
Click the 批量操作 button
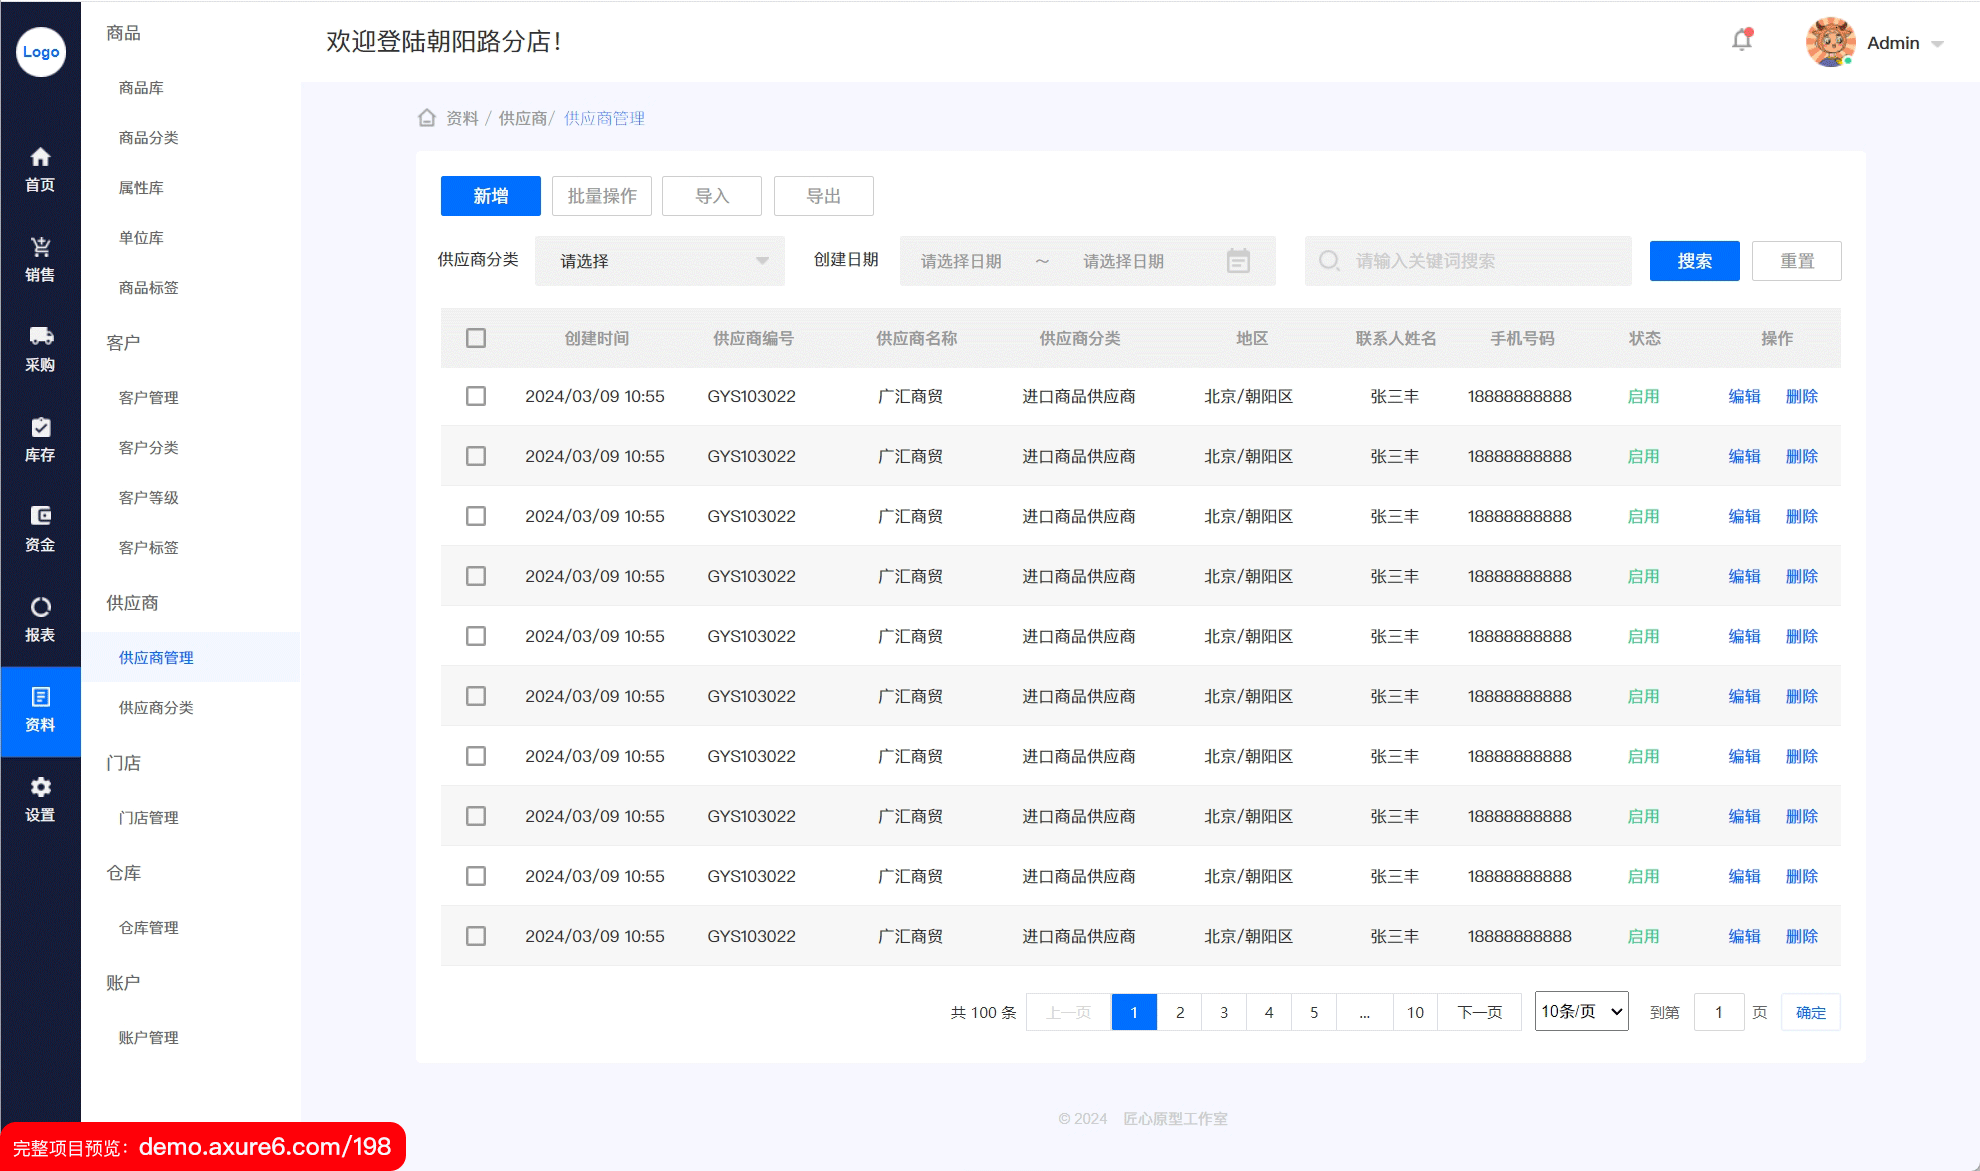coord(602,196)
